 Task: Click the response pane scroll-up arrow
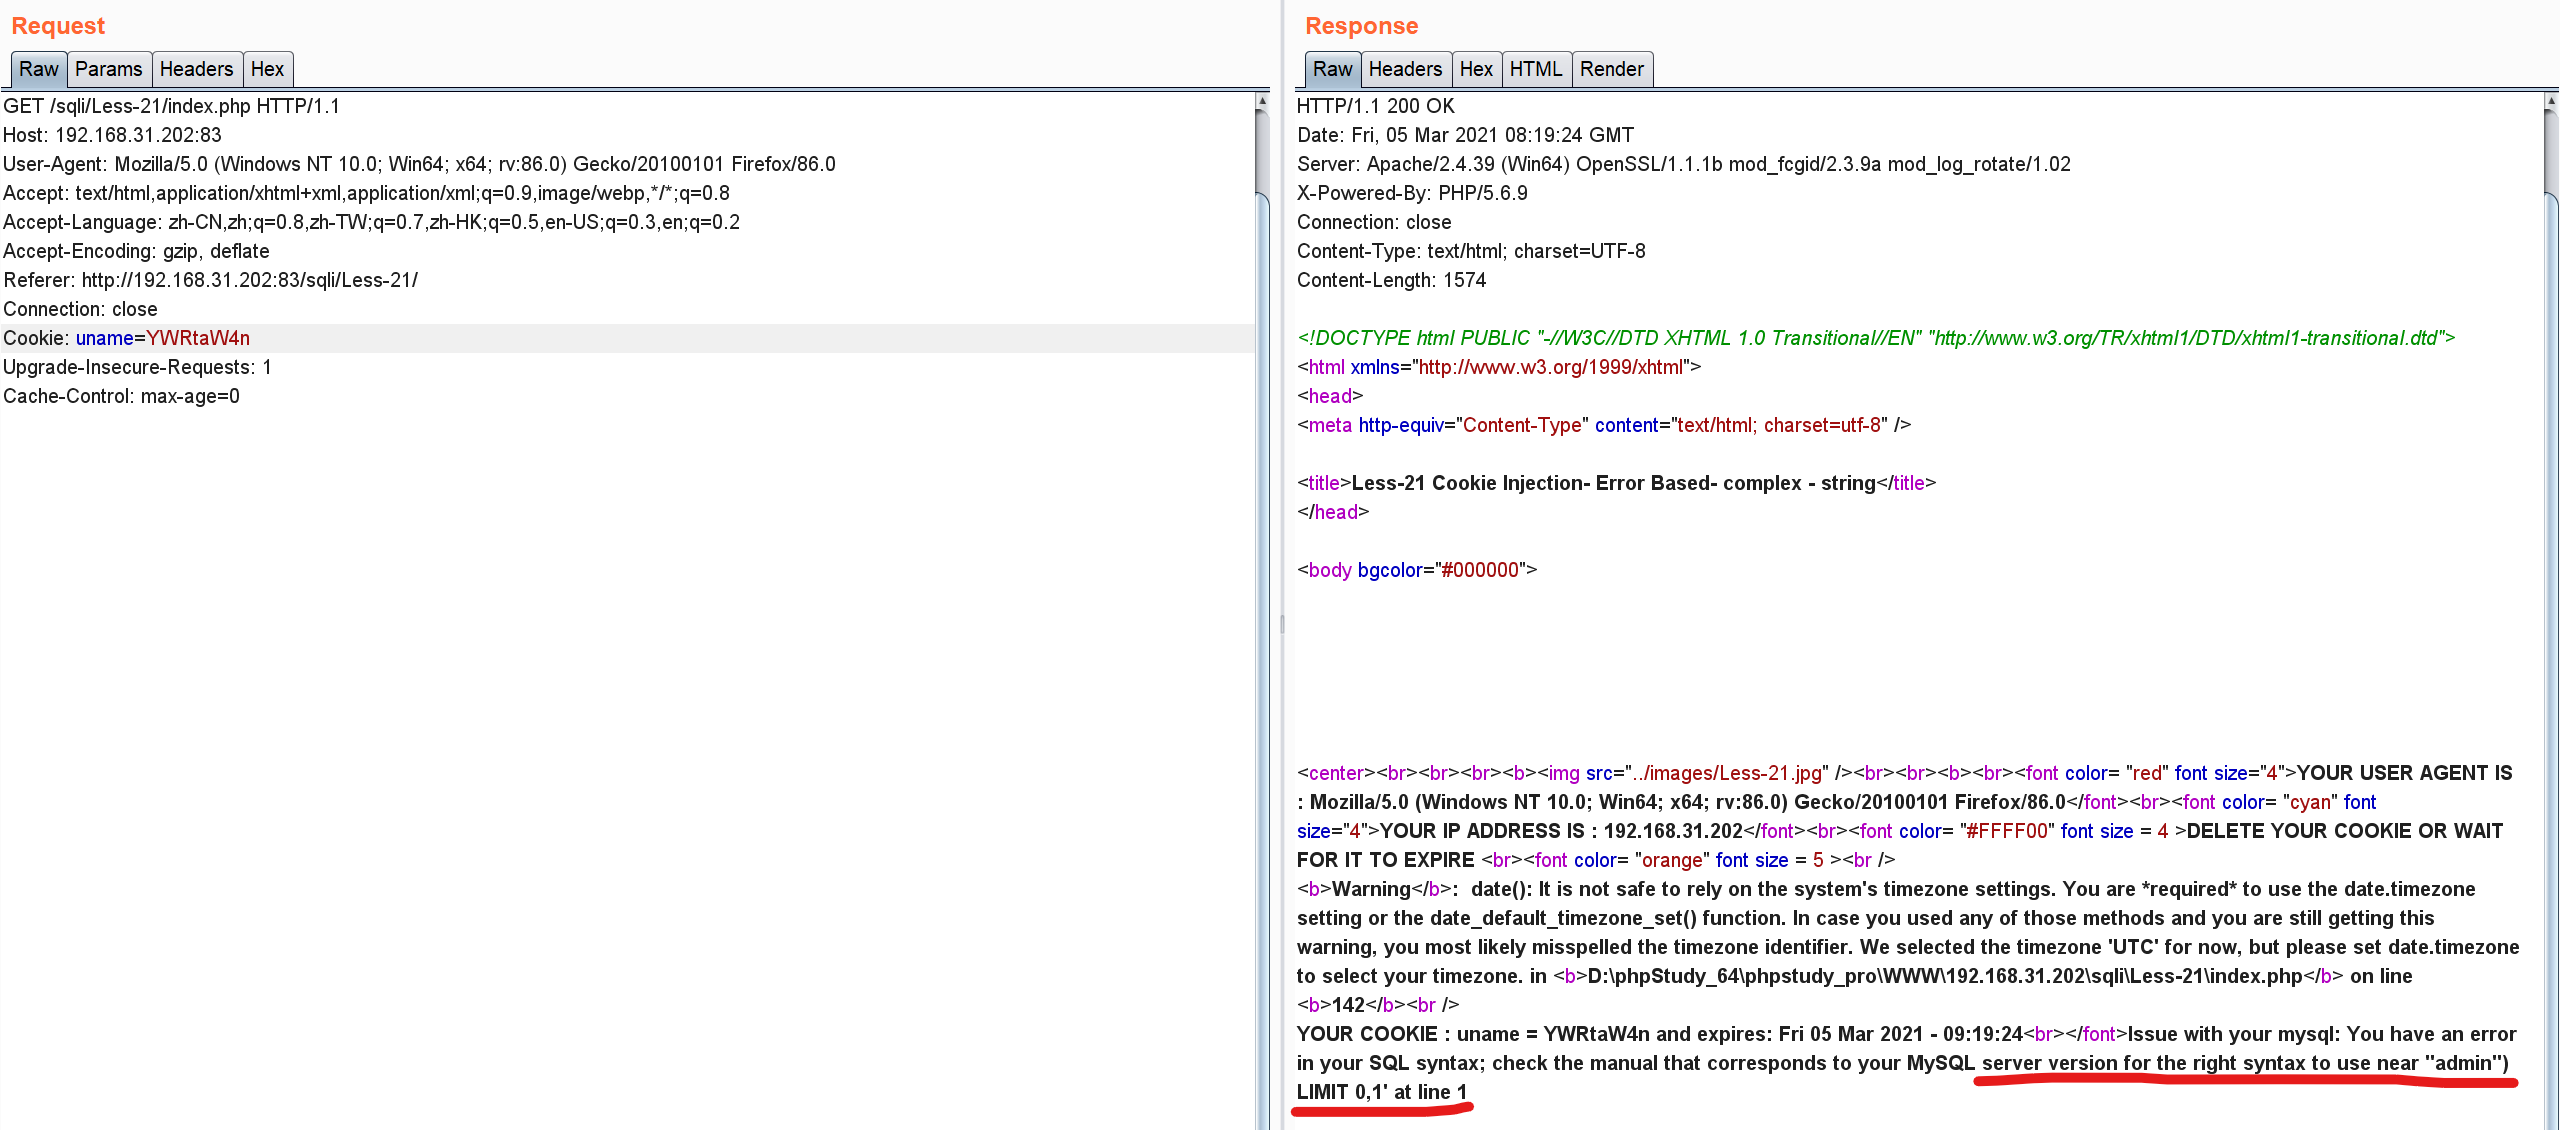tap(2552, 101)
